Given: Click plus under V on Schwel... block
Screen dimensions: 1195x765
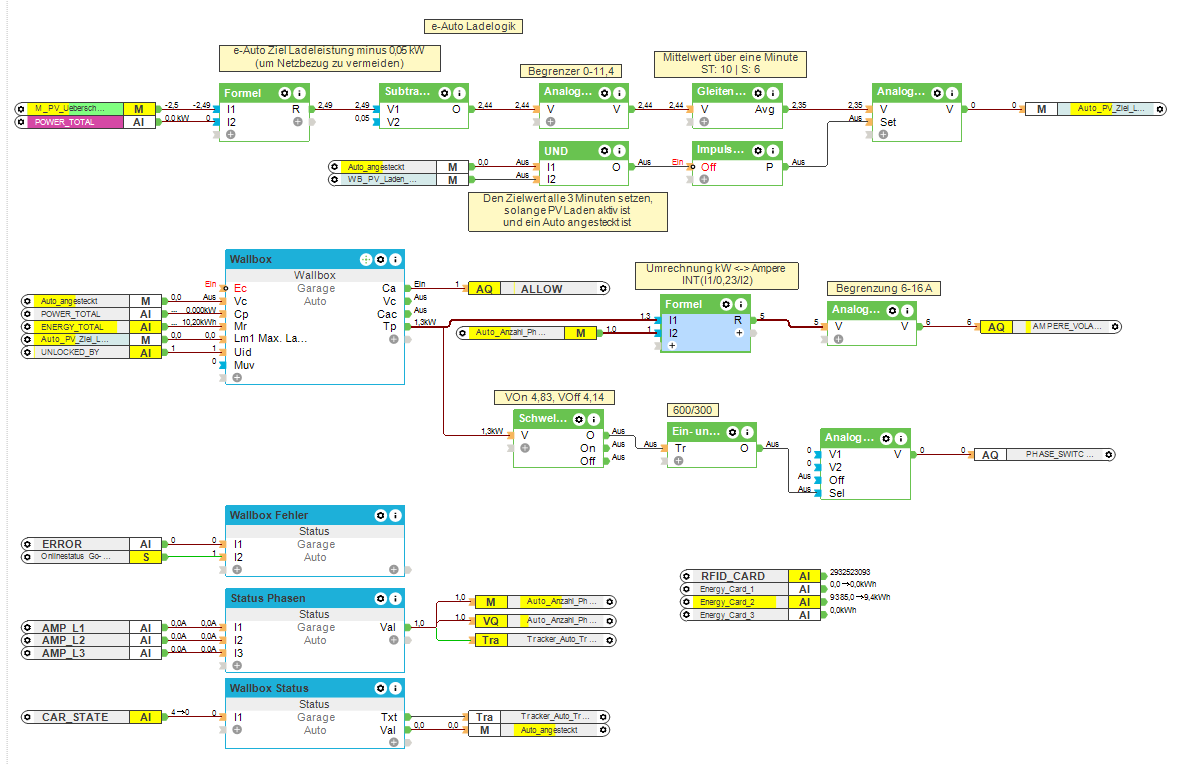Looking at the screenshot, I should click(525, 448).
